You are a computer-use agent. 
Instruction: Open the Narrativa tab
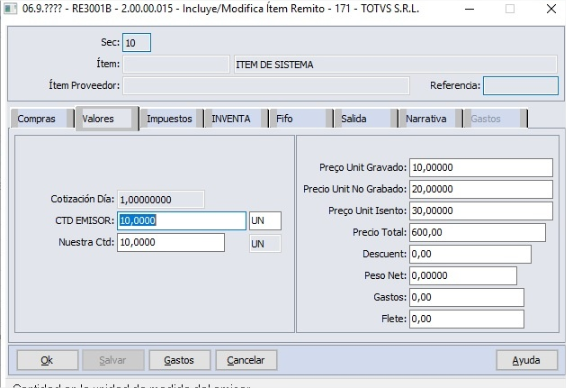tap(431, 119)
